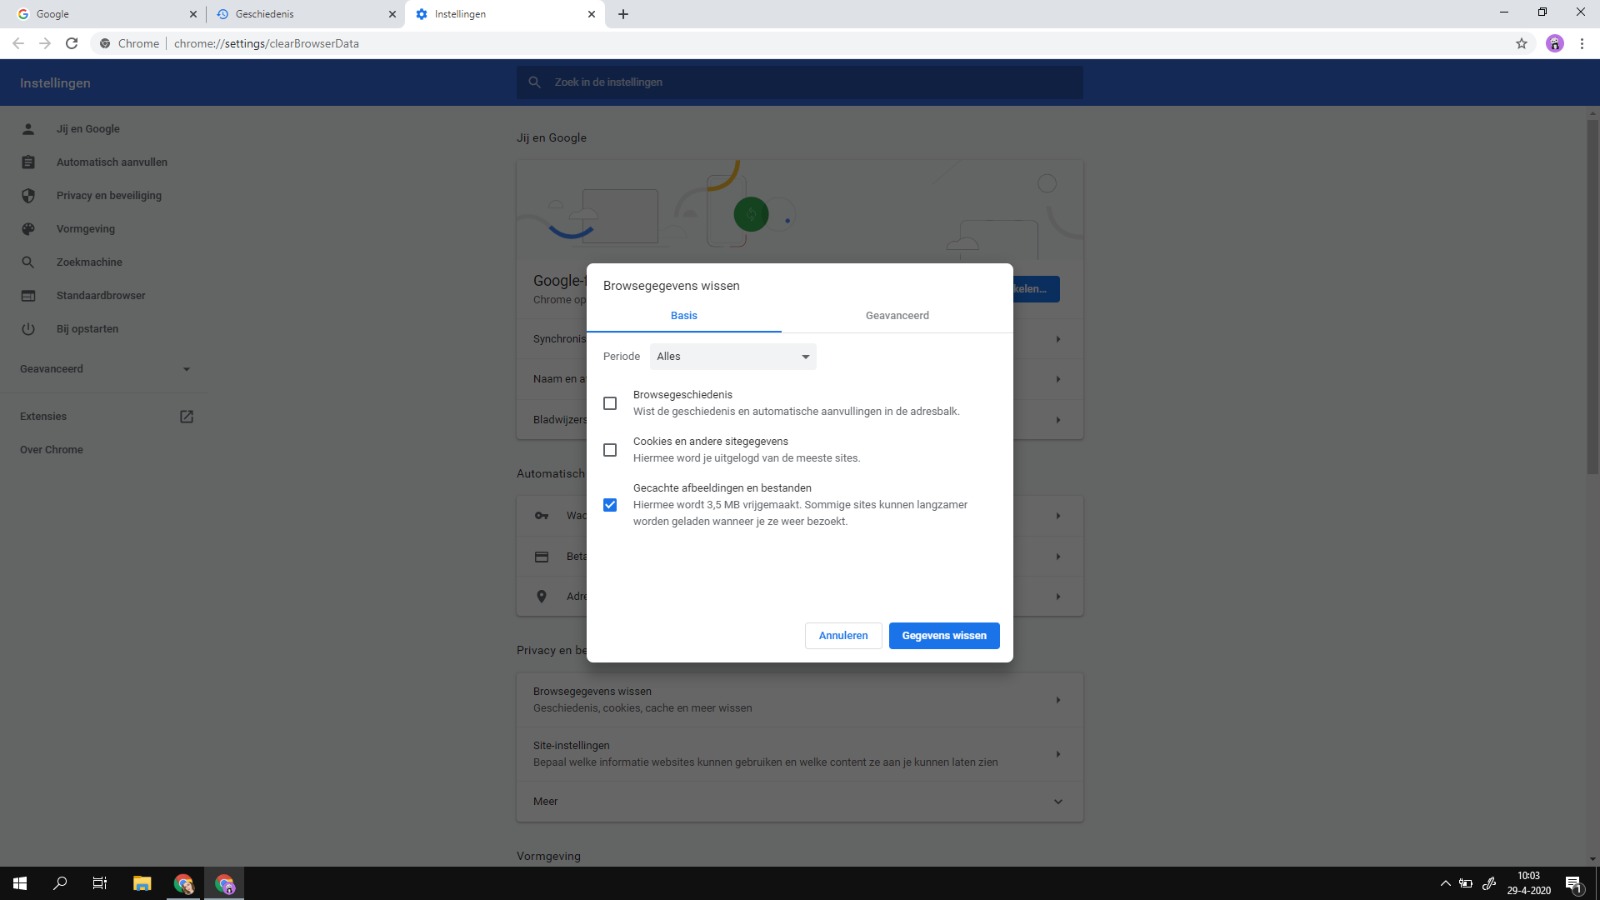This screenshot has width=1600, height=900.
Task: Open a new browser tab
Action: tap(623, 14)
